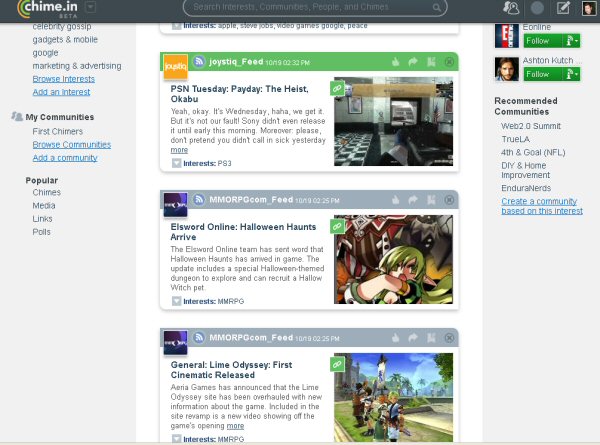Click the link icon on the Elsword image

click(337, 227)
